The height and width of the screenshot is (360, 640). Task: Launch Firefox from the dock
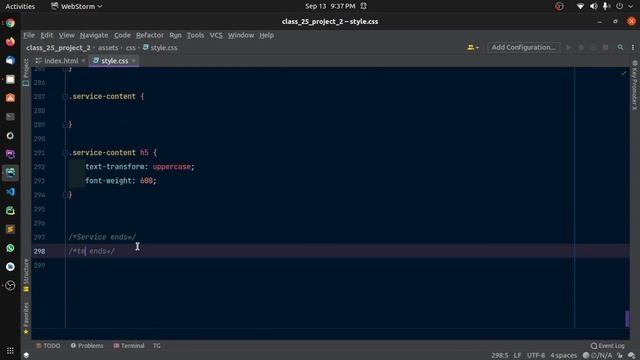point(10,42)
